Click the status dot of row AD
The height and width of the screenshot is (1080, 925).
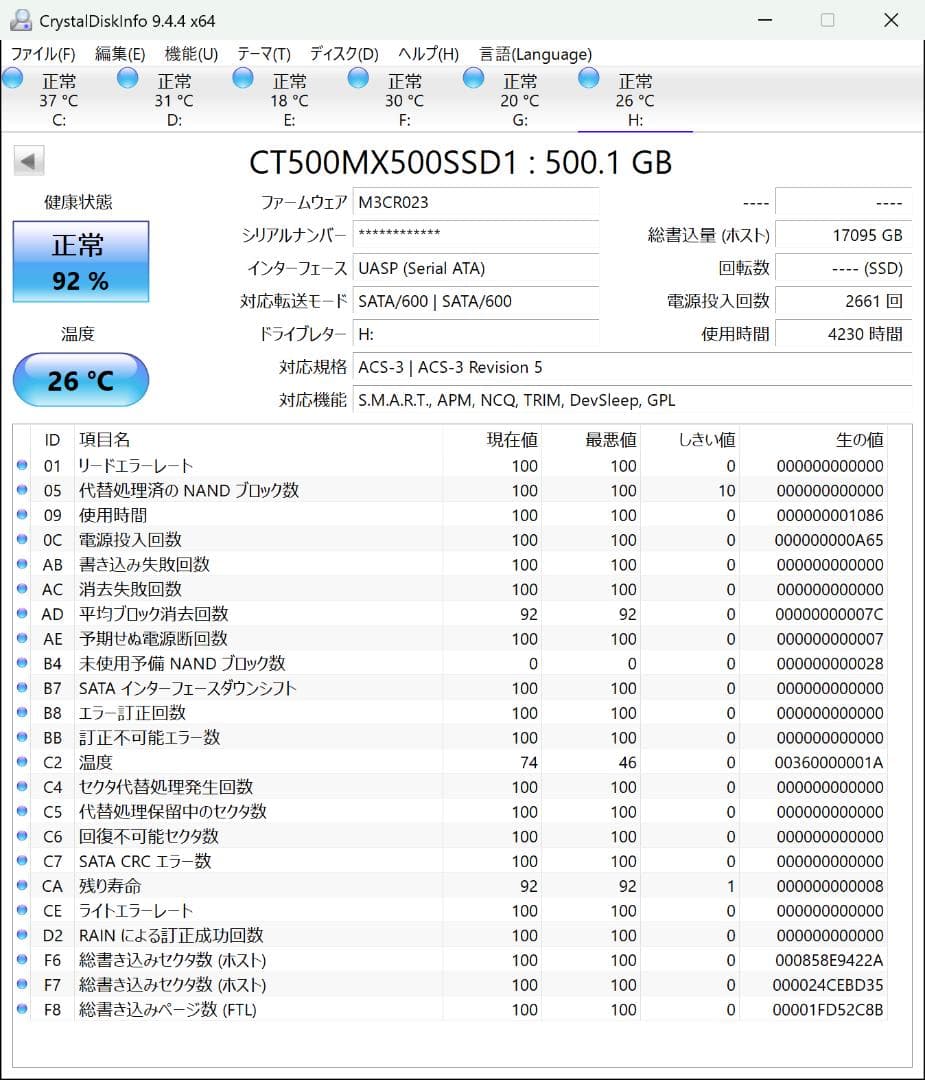[x=22, y=613]
